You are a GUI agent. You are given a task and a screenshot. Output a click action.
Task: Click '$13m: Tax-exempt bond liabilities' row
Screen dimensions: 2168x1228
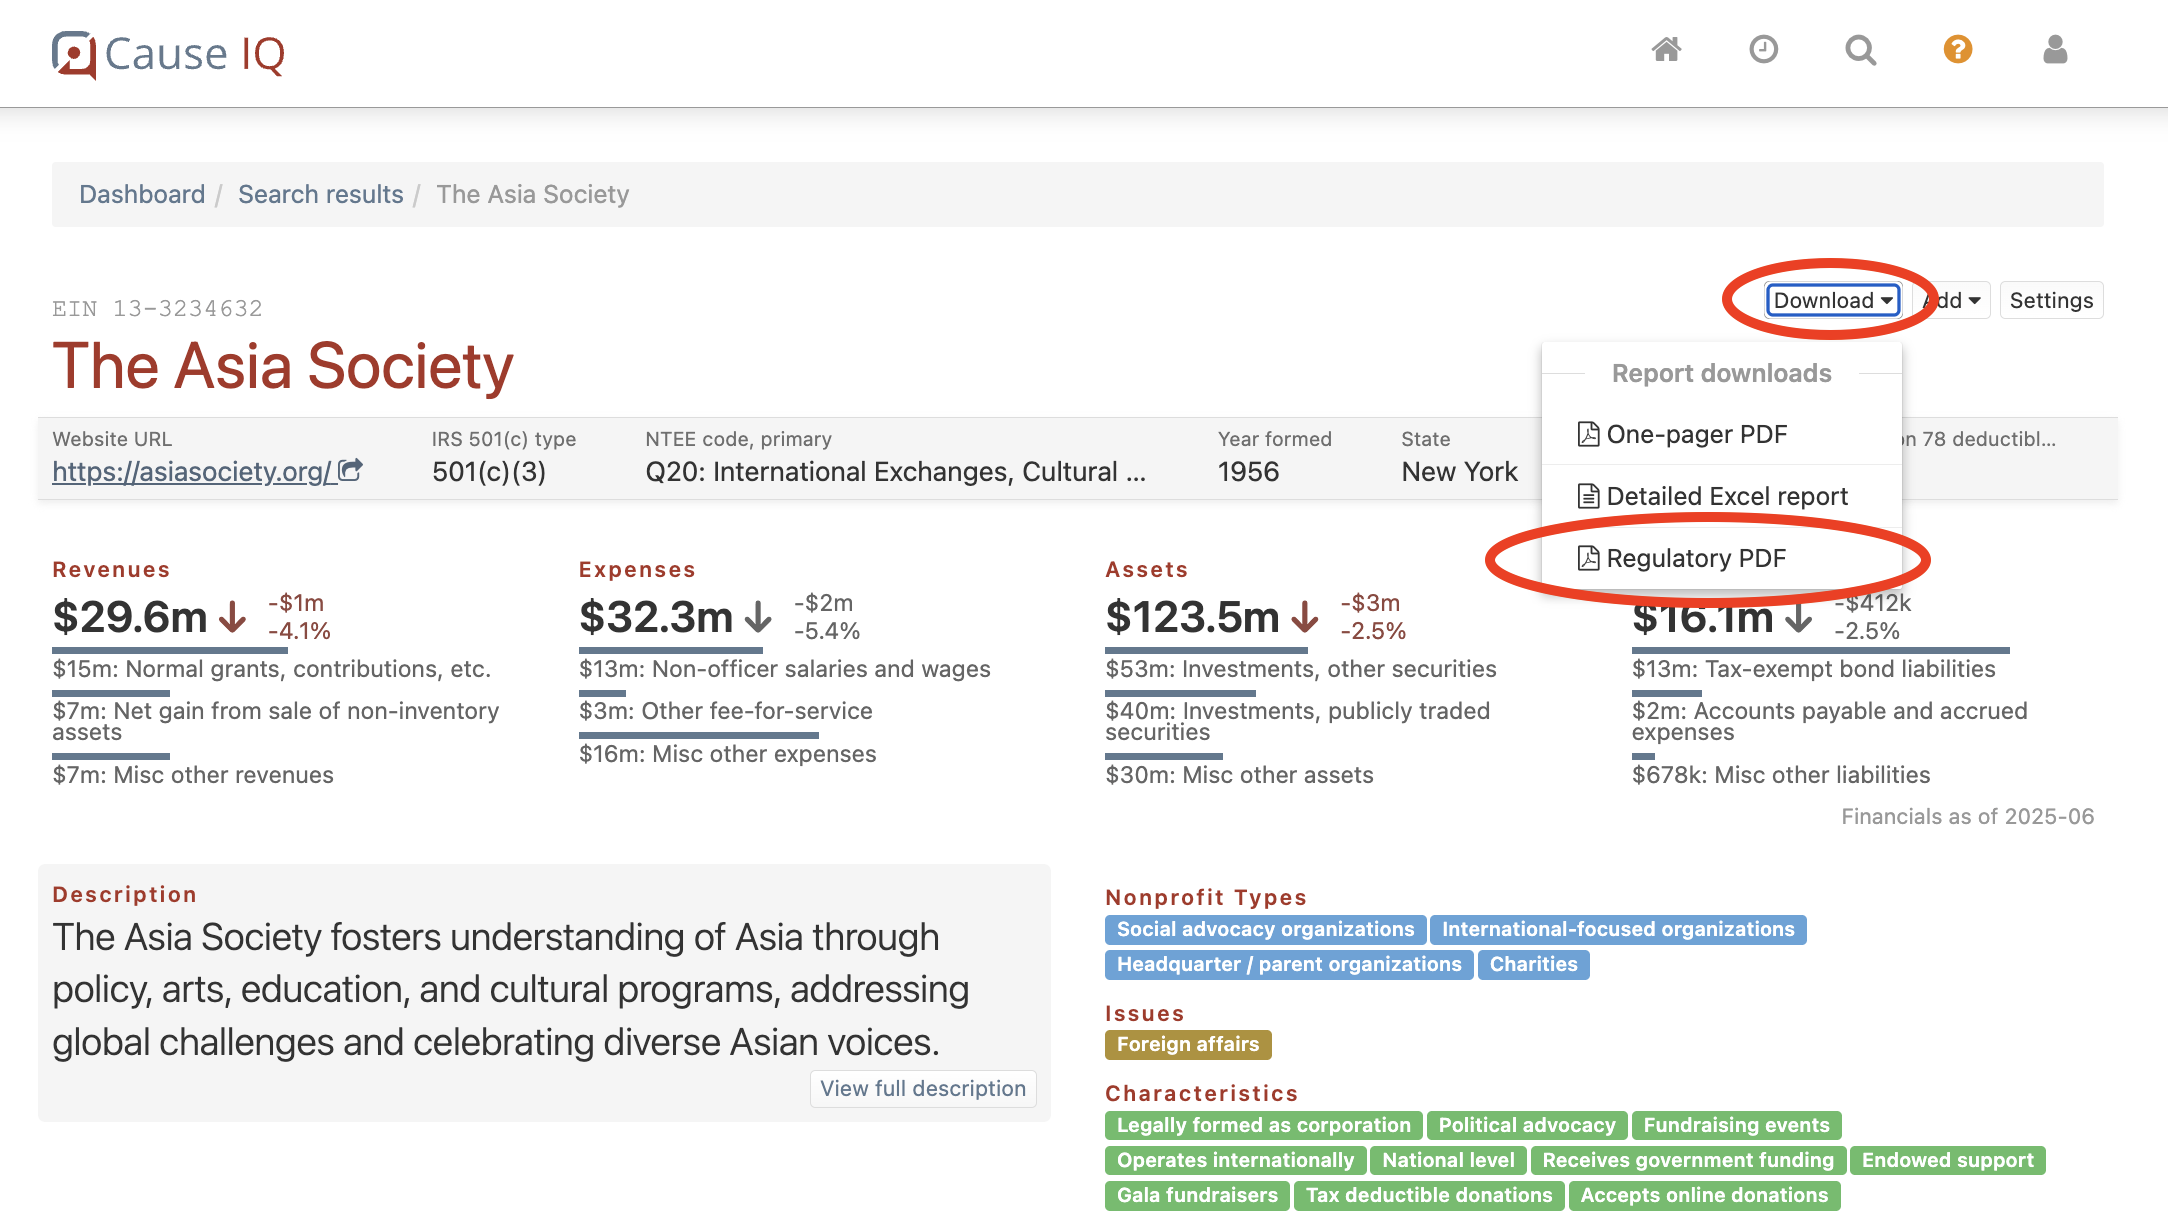point(1814,669)
